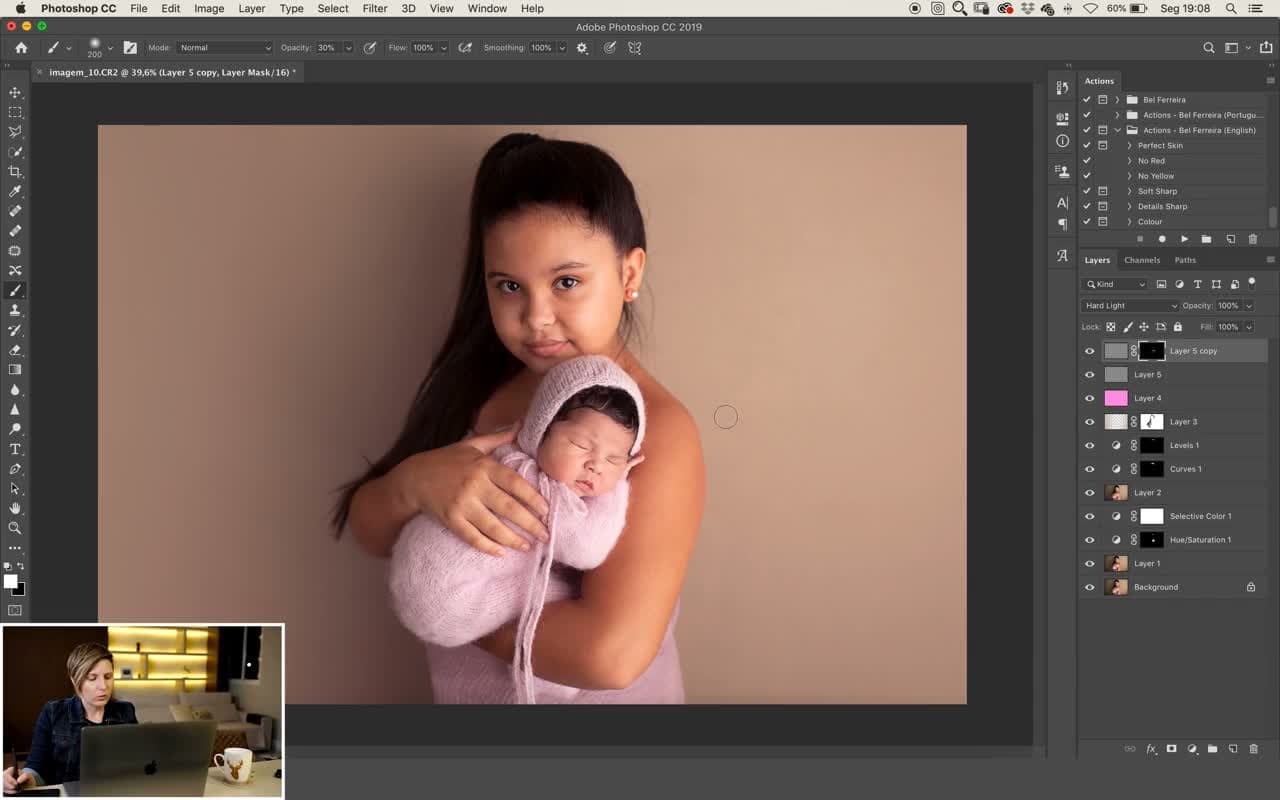
Task: Create a new action set folder
Action: 1206,239
